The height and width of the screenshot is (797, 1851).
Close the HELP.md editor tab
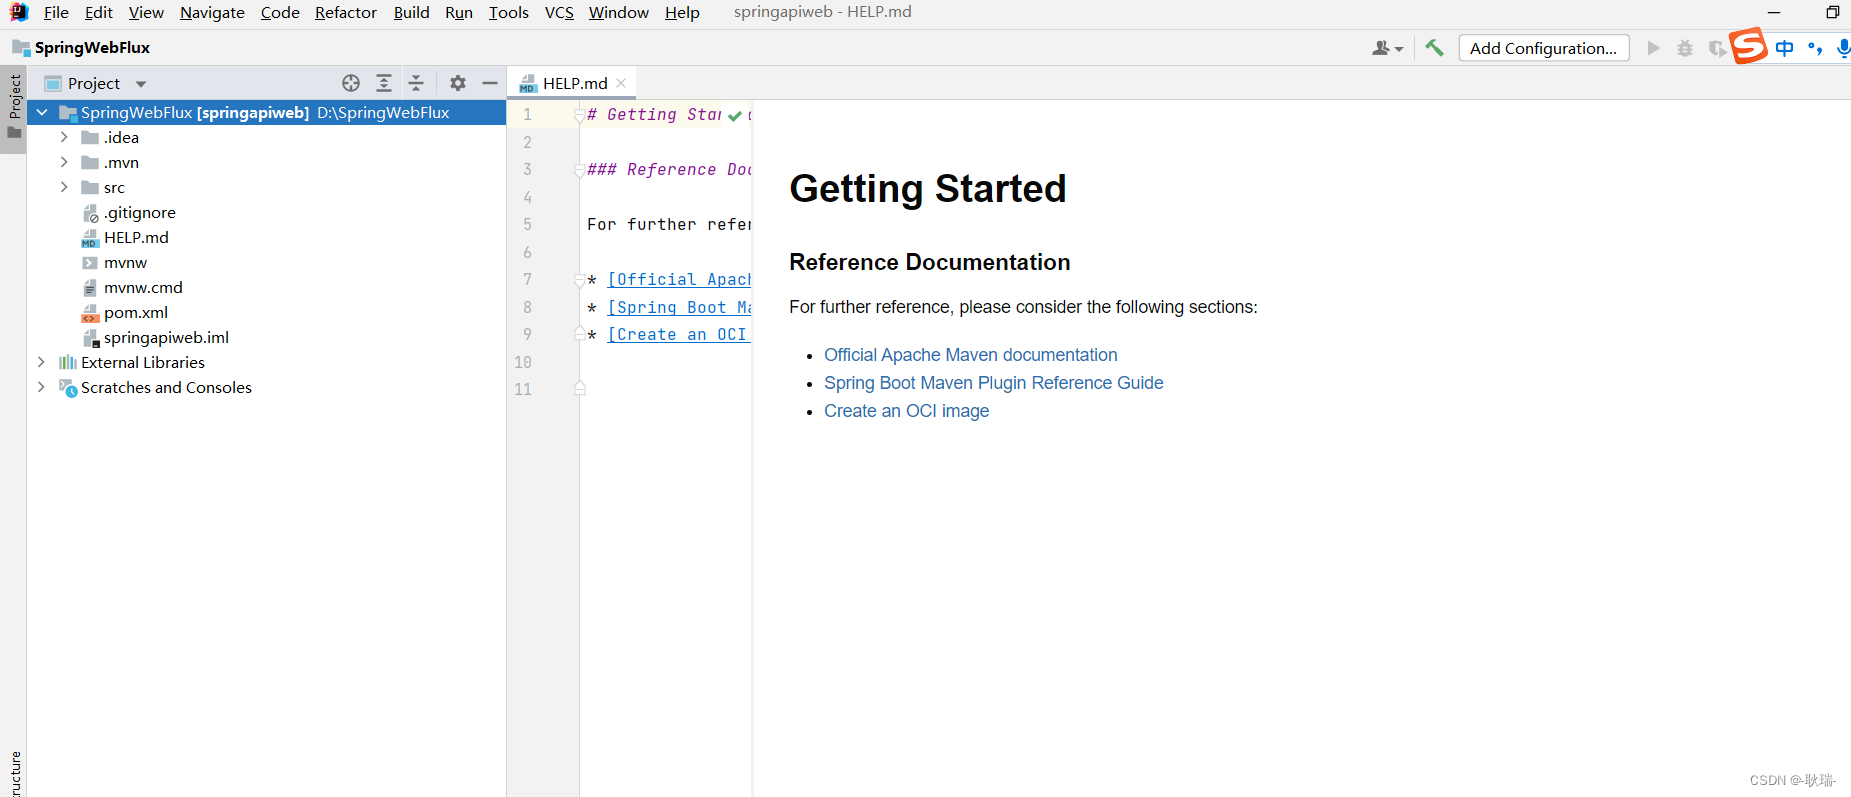[621, 83]
